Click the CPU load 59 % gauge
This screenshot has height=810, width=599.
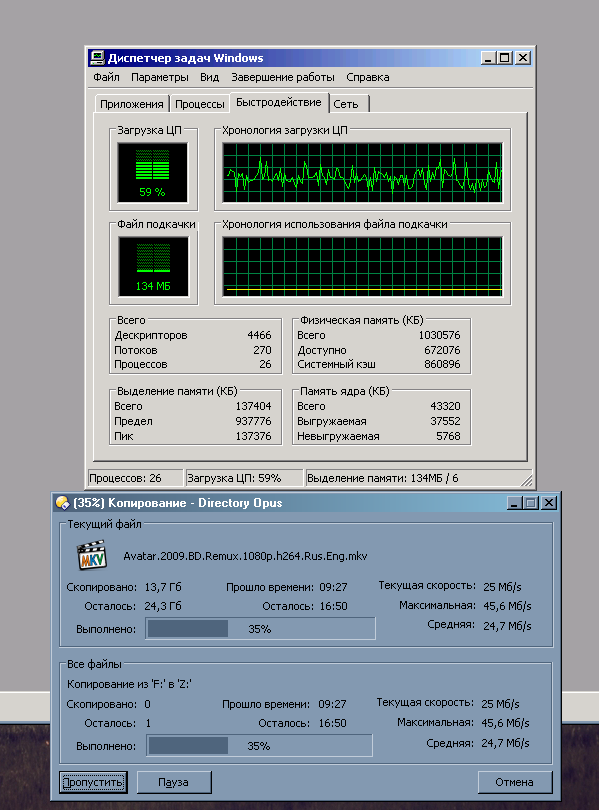[153, 173]
